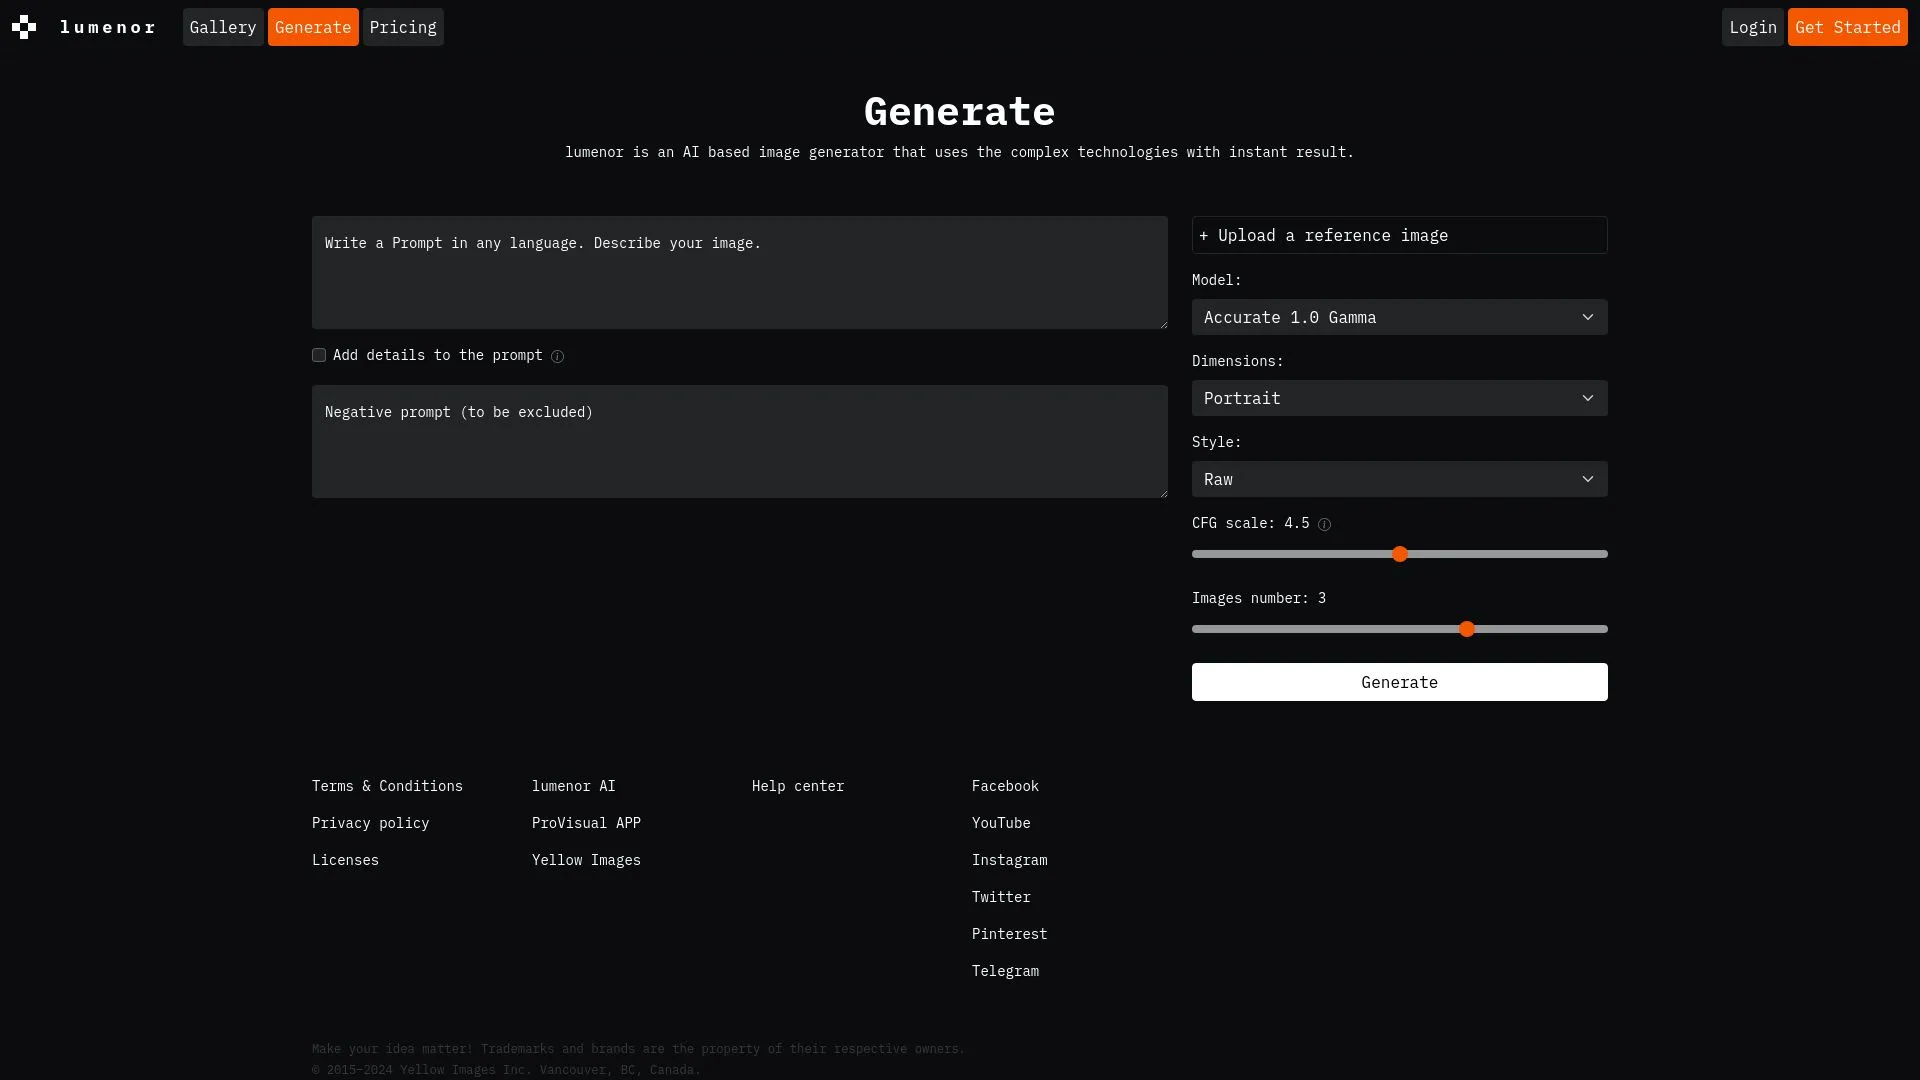Expand the Style Raw dropdown

[1399, 479]
